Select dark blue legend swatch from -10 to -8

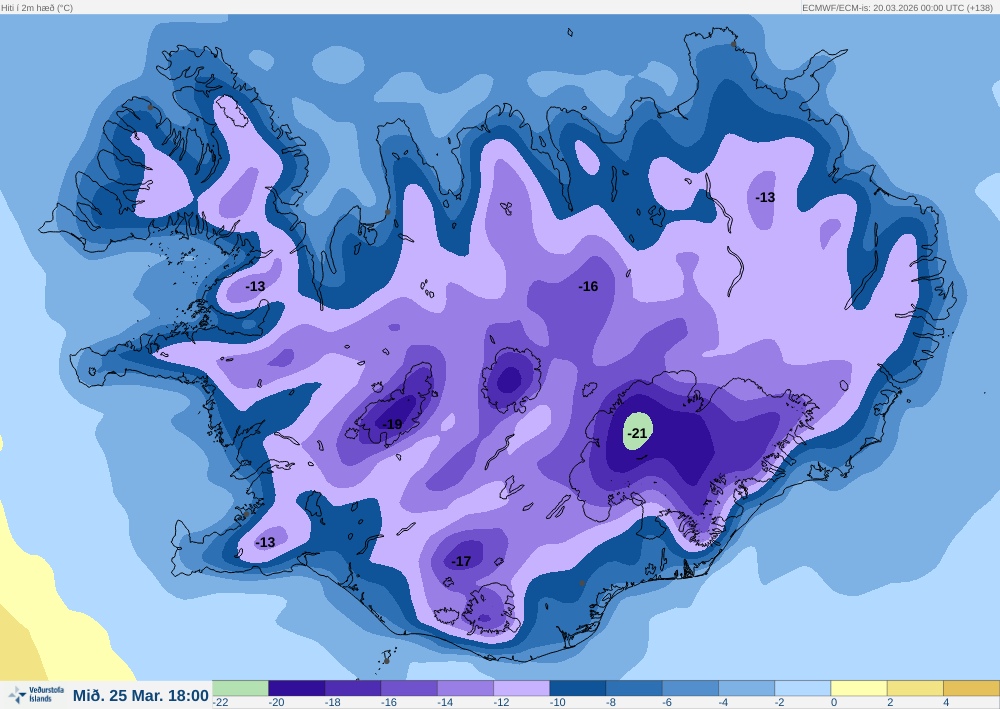[x=578, y=688]
